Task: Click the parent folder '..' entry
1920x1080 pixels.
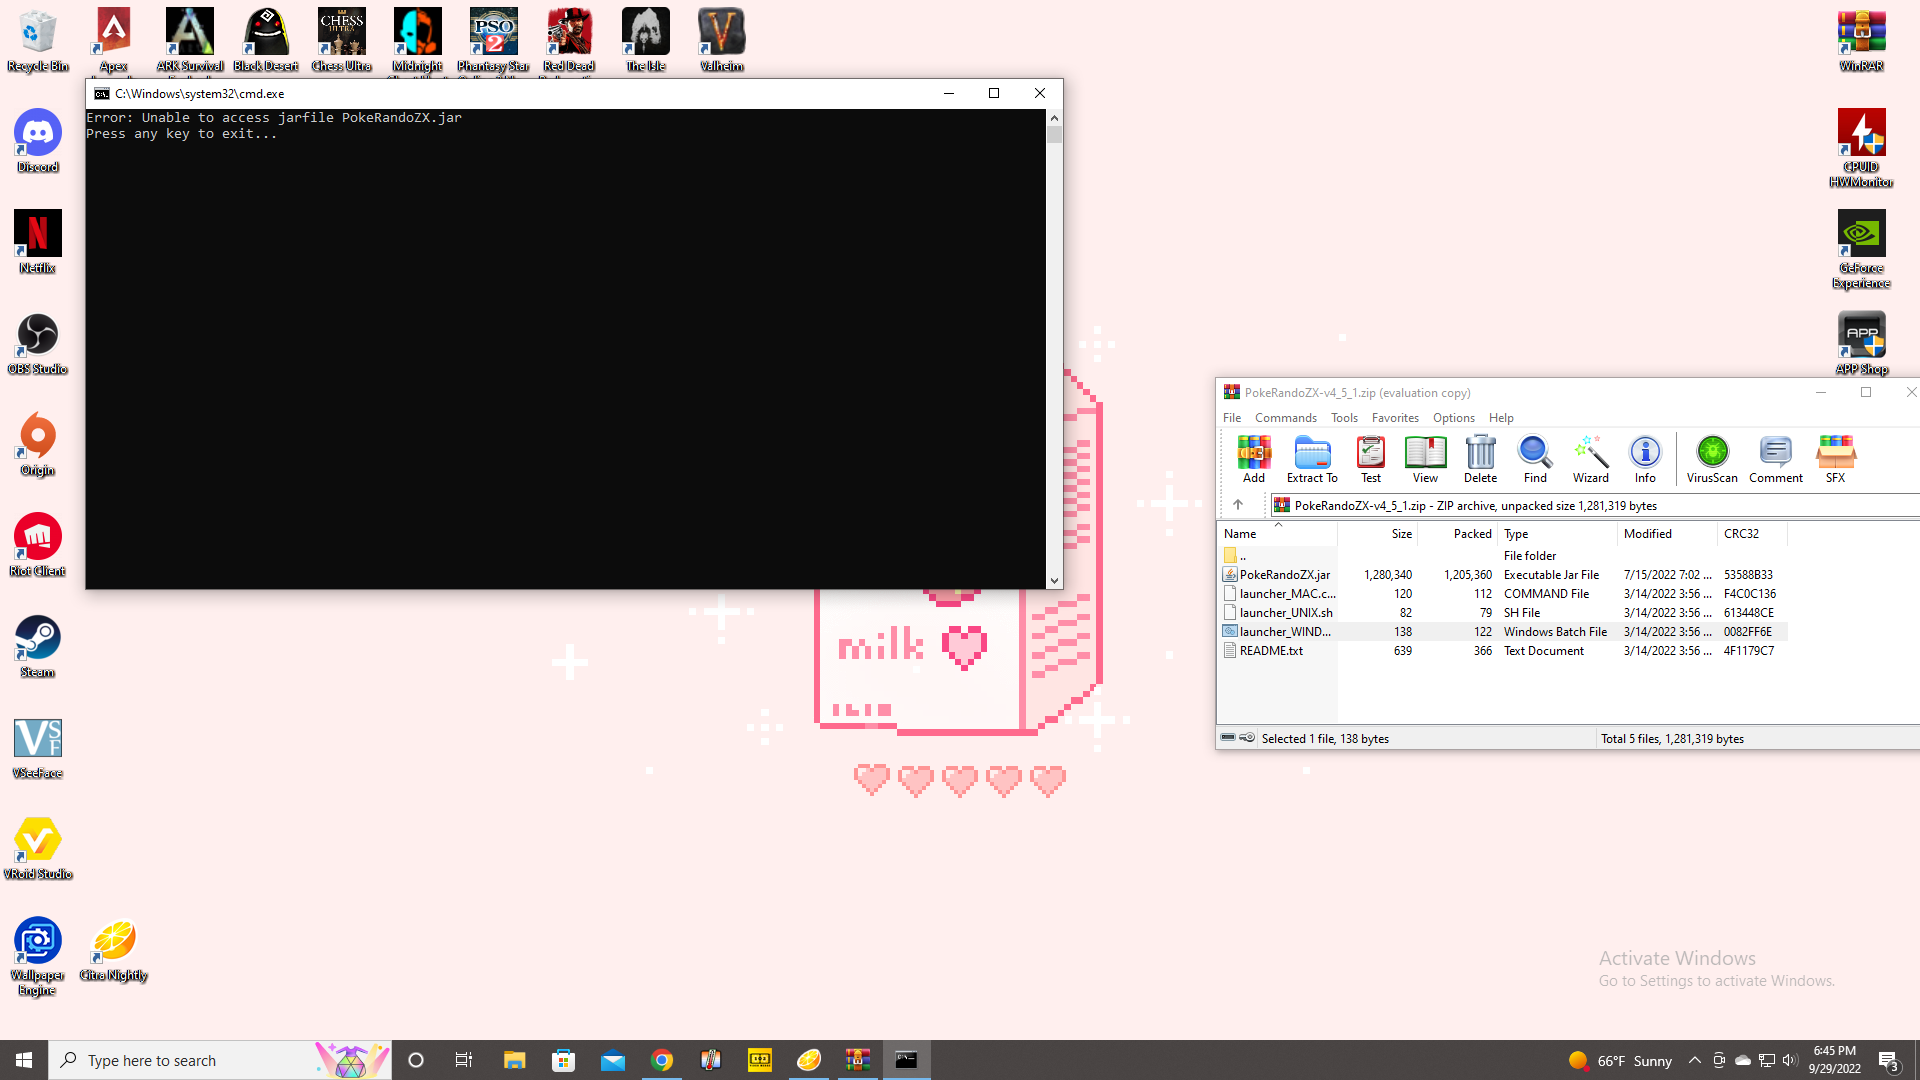Action: 1503,556
